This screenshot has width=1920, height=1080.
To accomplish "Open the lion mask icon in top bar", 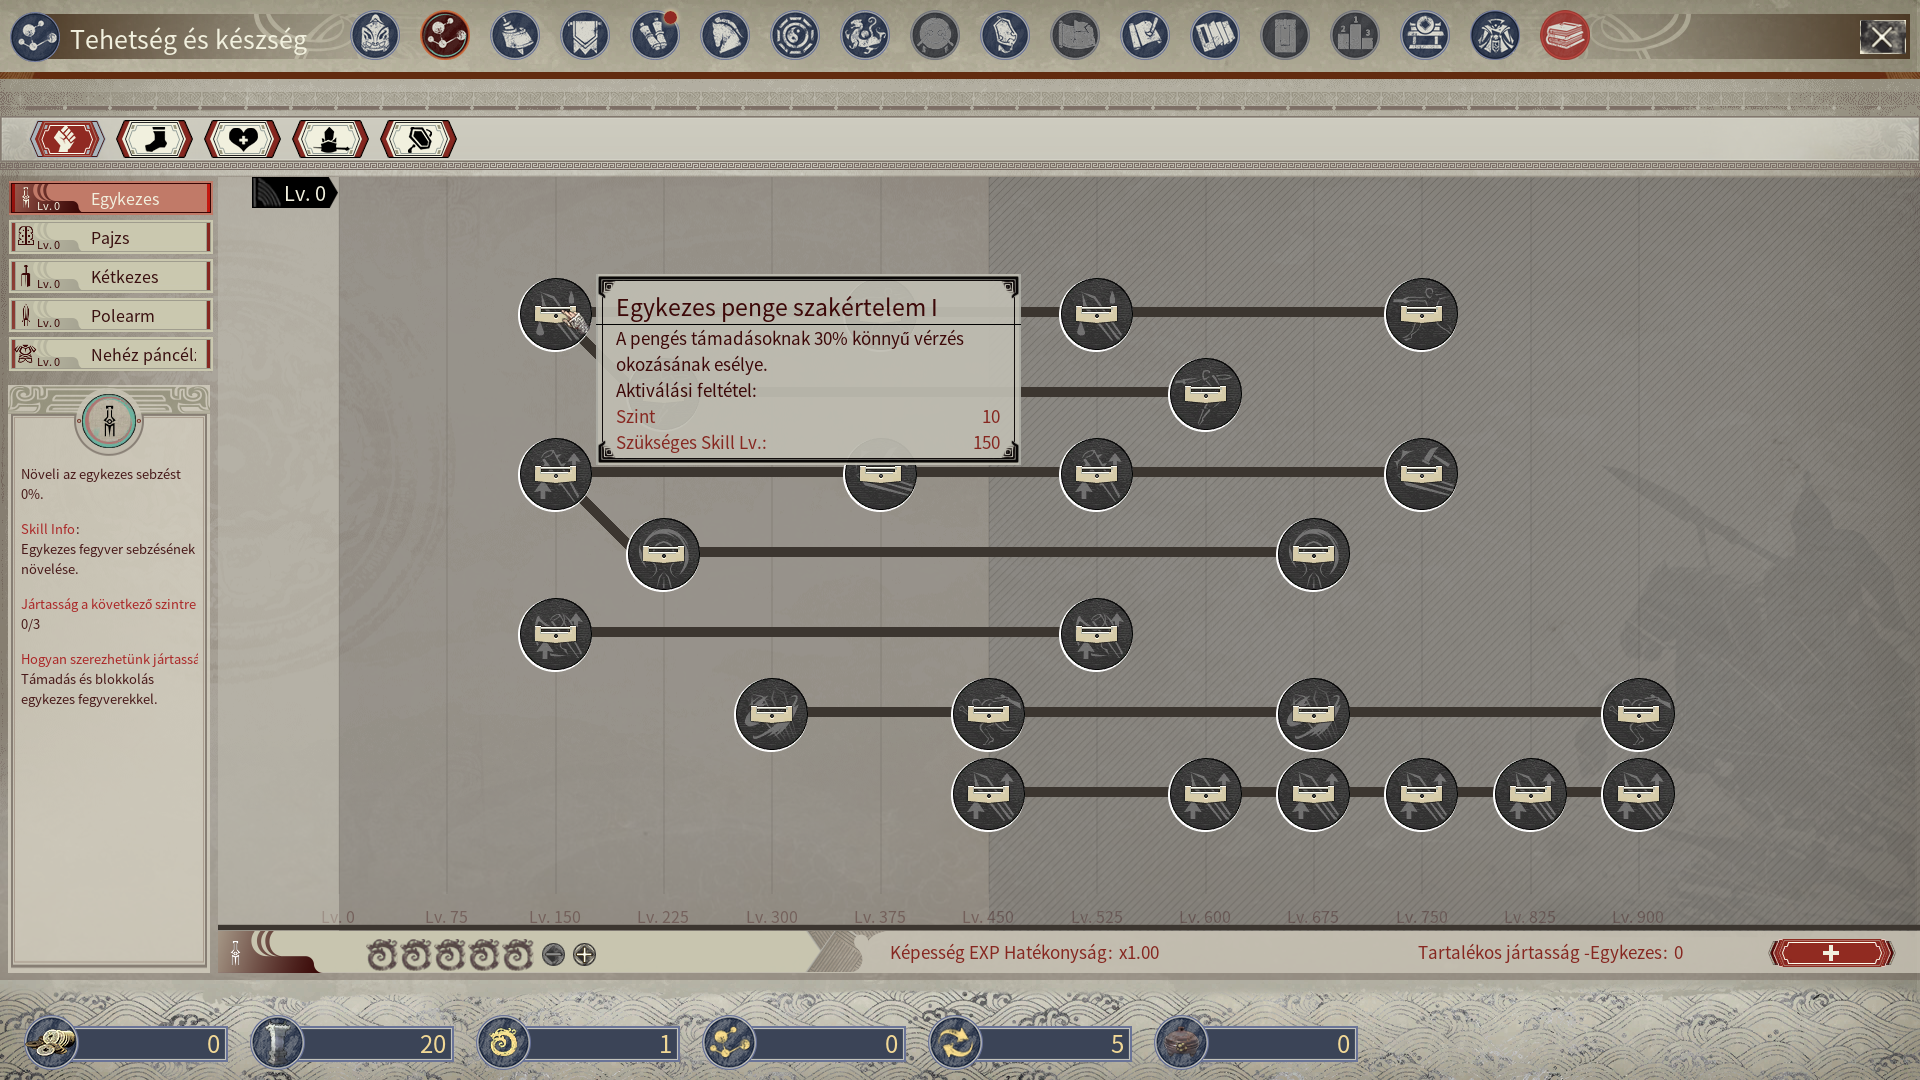I will (375, 36).
